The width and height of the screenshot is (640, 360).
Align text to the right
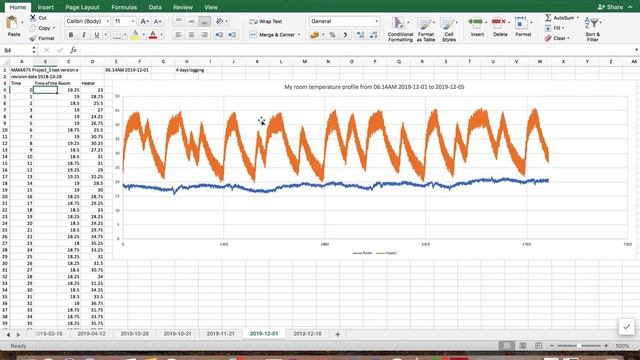[x=204, y=35]
